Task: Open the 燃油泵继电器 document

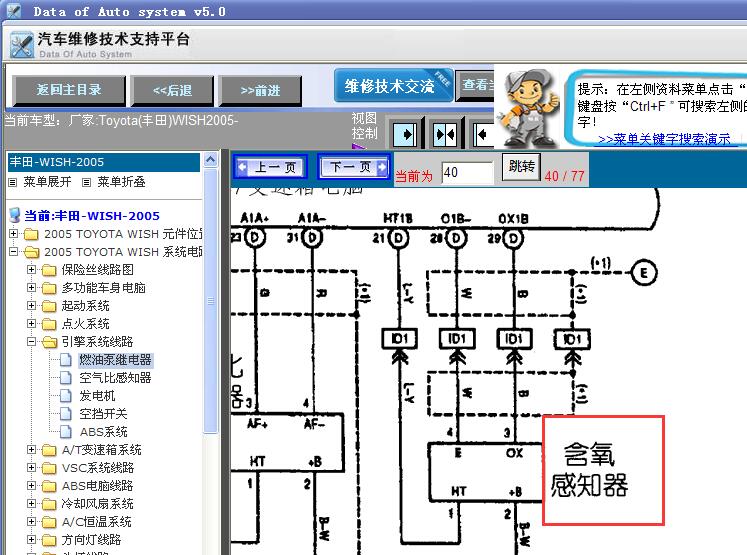Action: (x=115, y=360)
